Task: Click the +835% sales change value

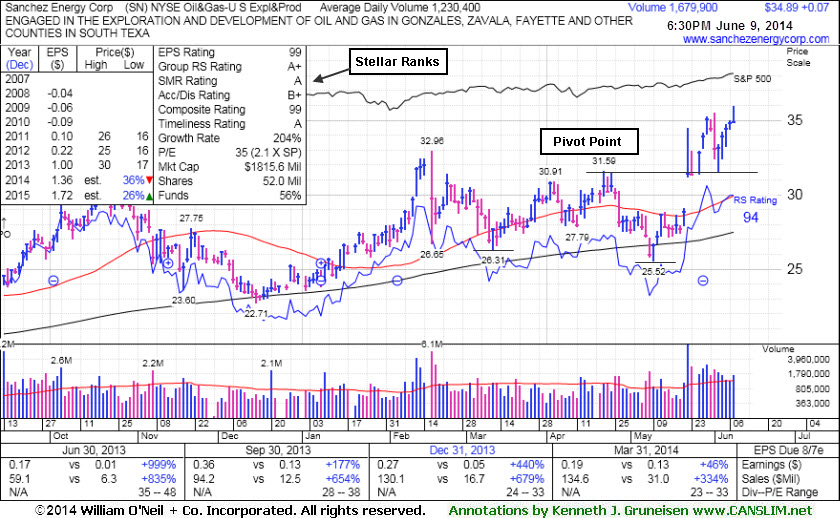Action: click(x=159, y=478)
